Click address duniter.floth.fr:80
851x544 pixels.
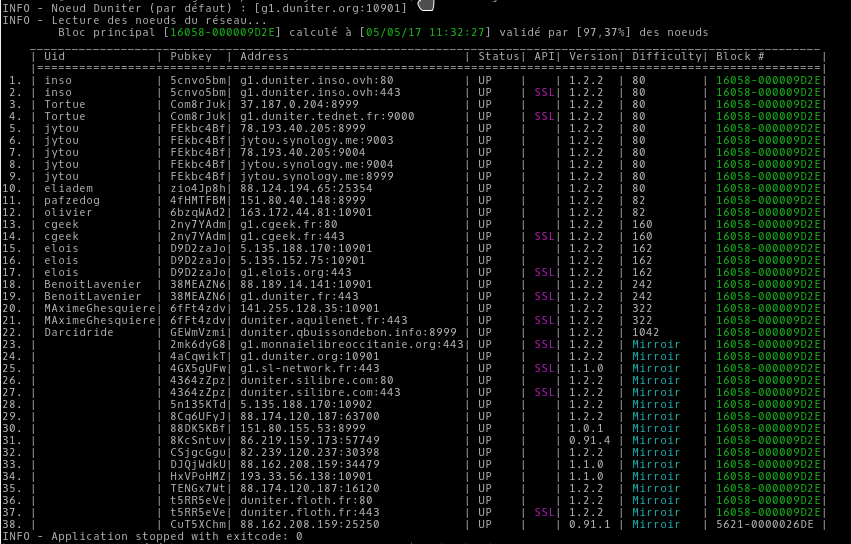(306, 500)
